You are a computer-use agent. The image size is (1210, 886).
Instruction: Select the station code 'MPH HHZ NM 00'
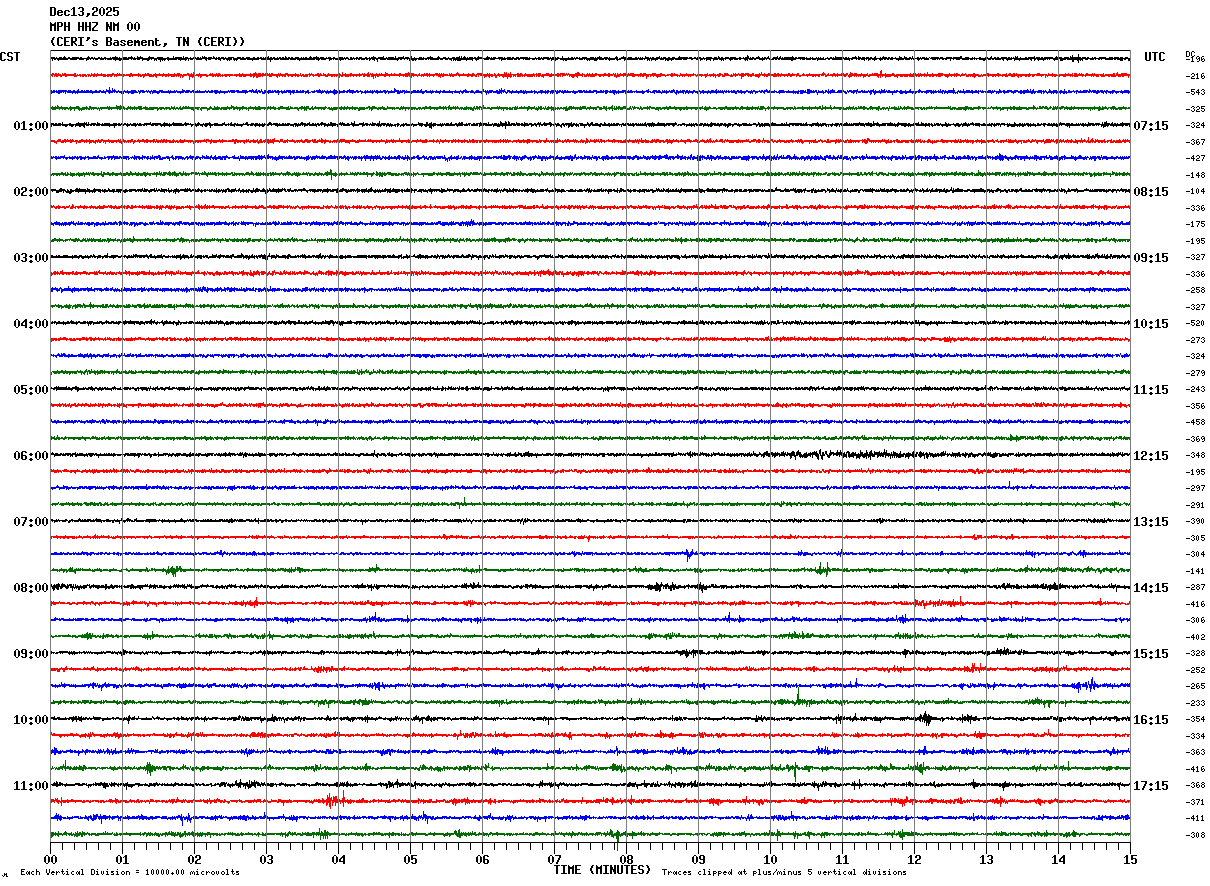[x=95, y=27]
